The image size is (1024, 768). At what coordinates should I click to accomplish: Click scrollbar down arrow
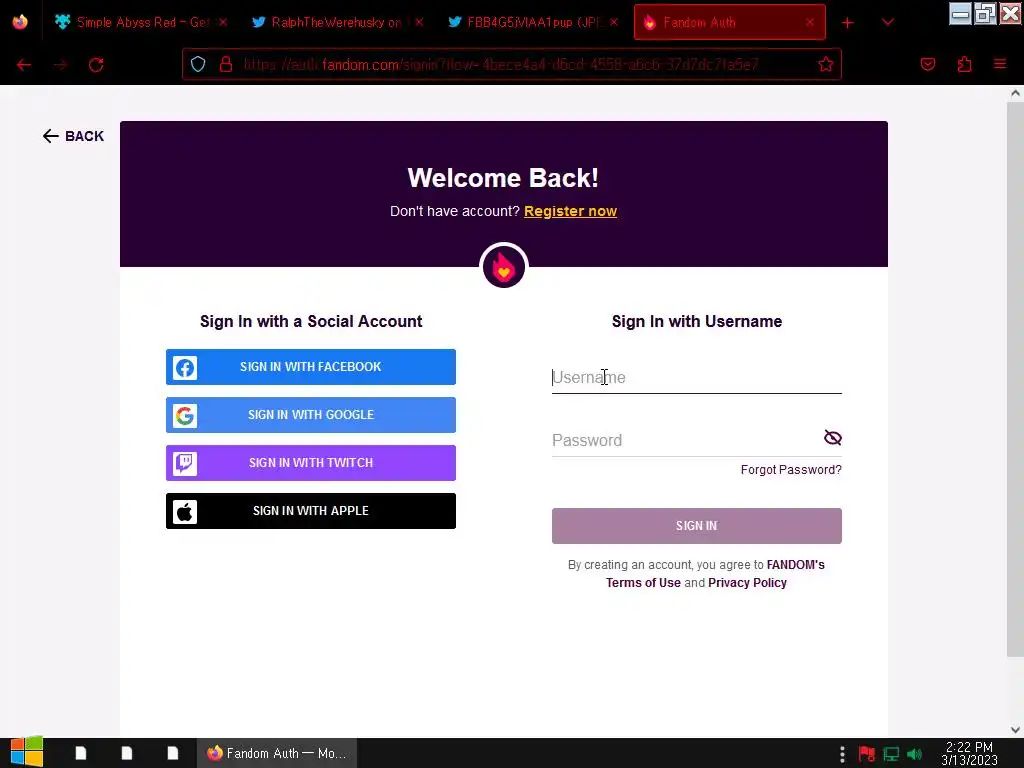pyautogui.click(x=1015, y=729)
